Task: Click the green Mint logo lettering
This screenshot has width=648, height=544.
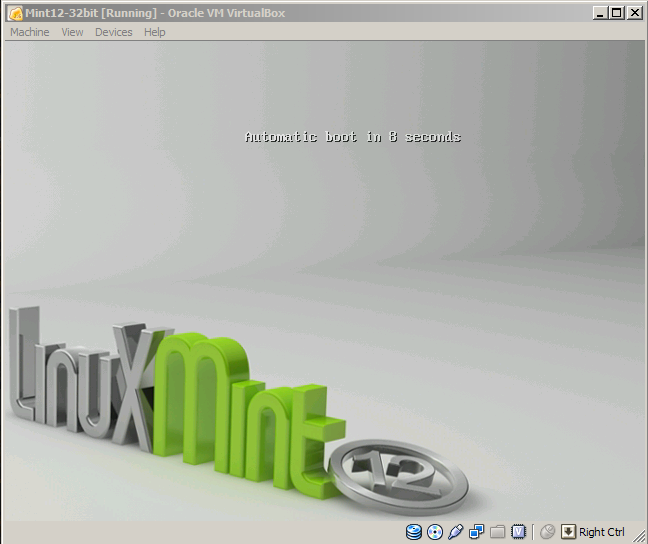Action: click(240, 400)
